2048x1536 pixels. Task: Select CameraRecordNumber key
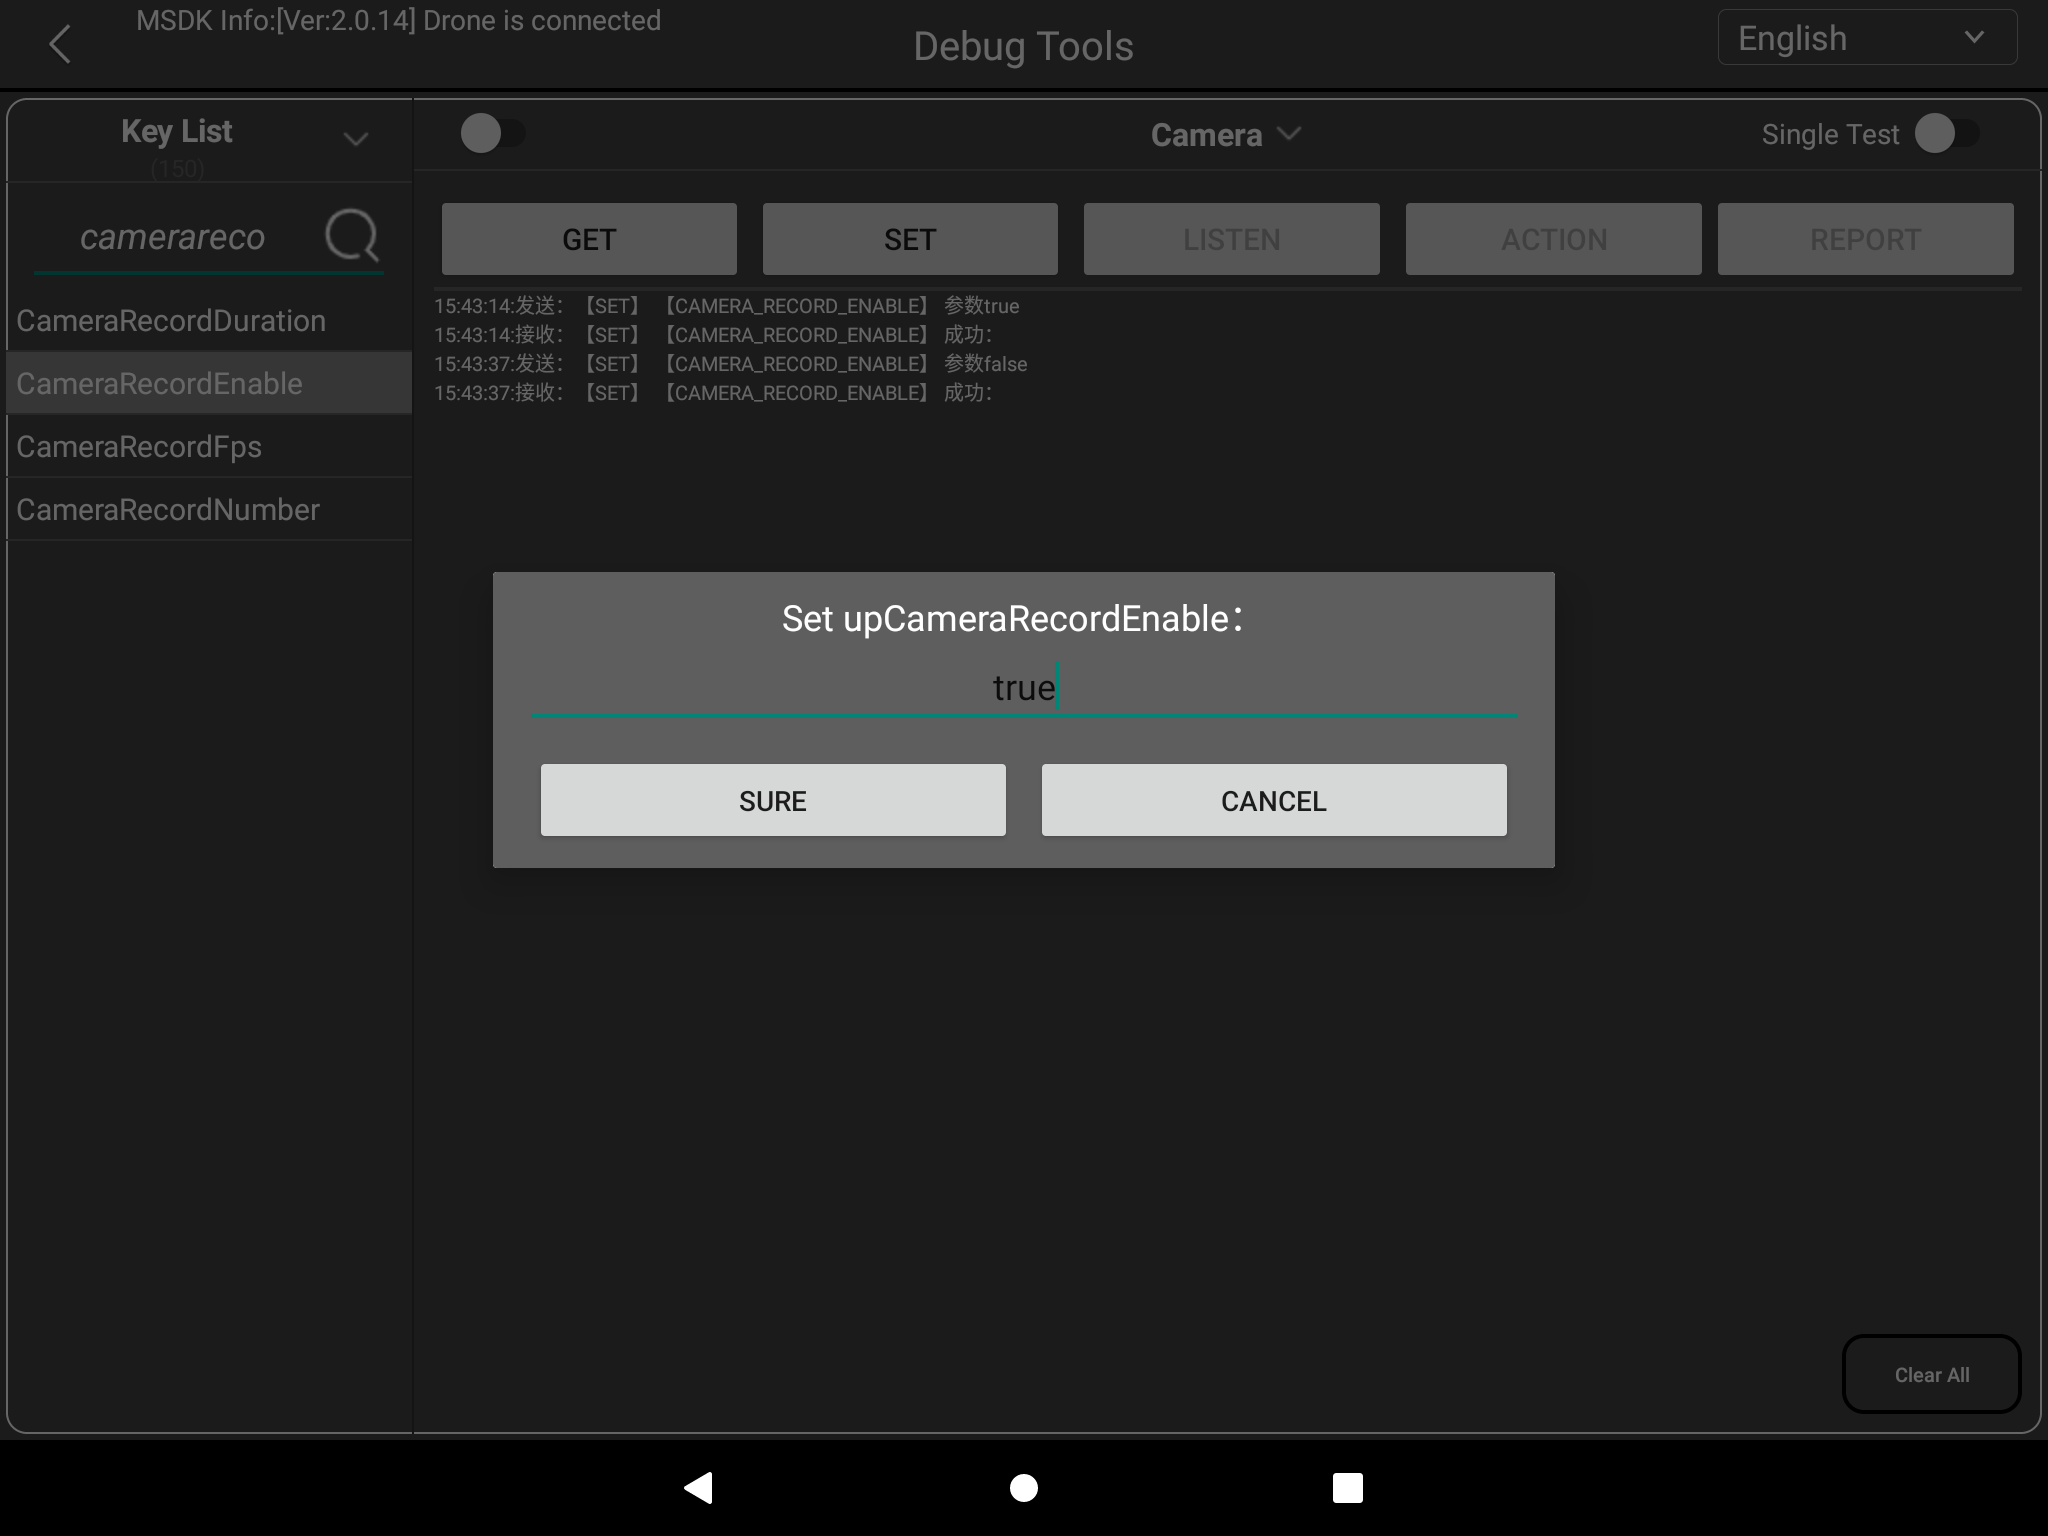coord(209,509)
